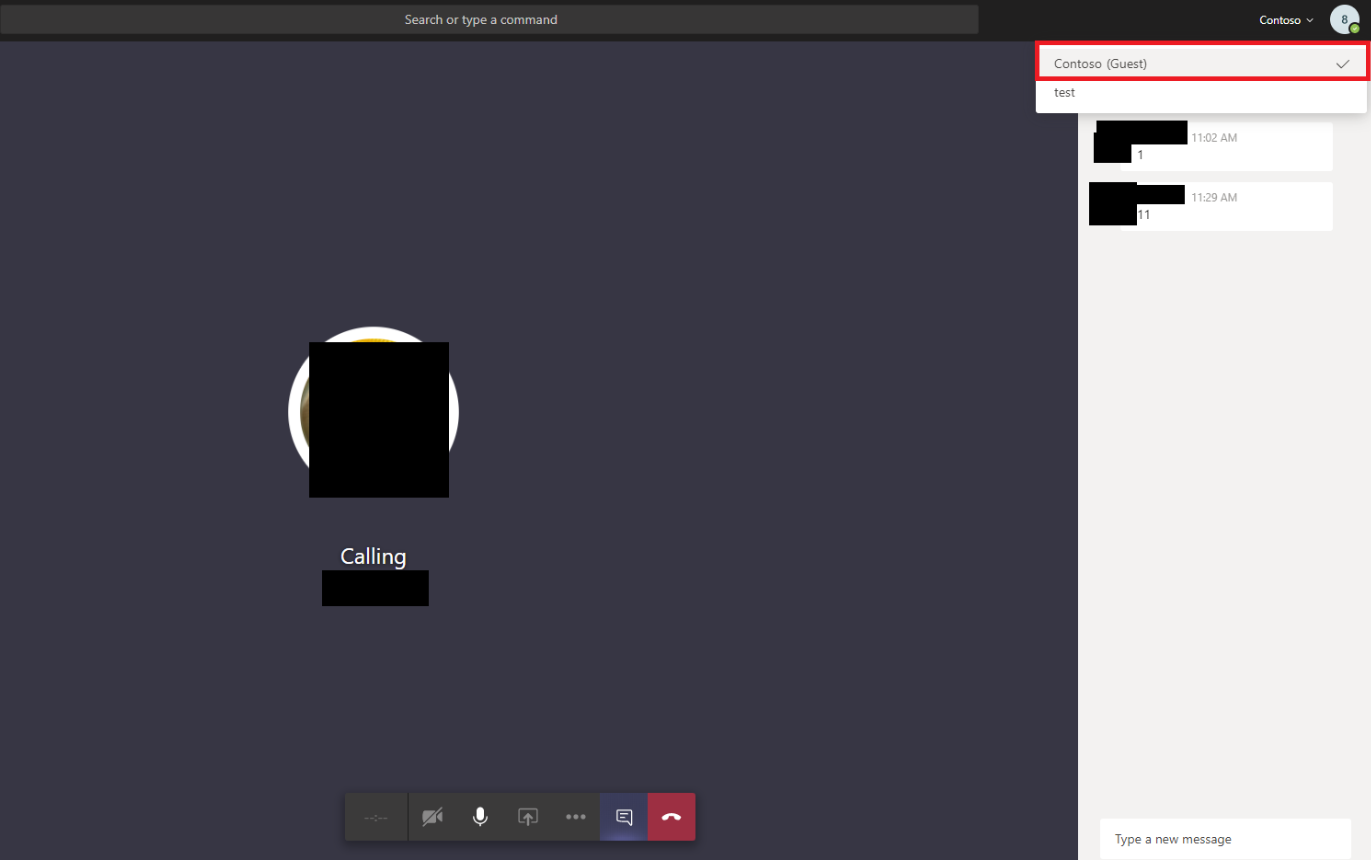Open the share screen tray
Image resolution: width=1372 pixels, height=861 pixels.
pos(528,817)
